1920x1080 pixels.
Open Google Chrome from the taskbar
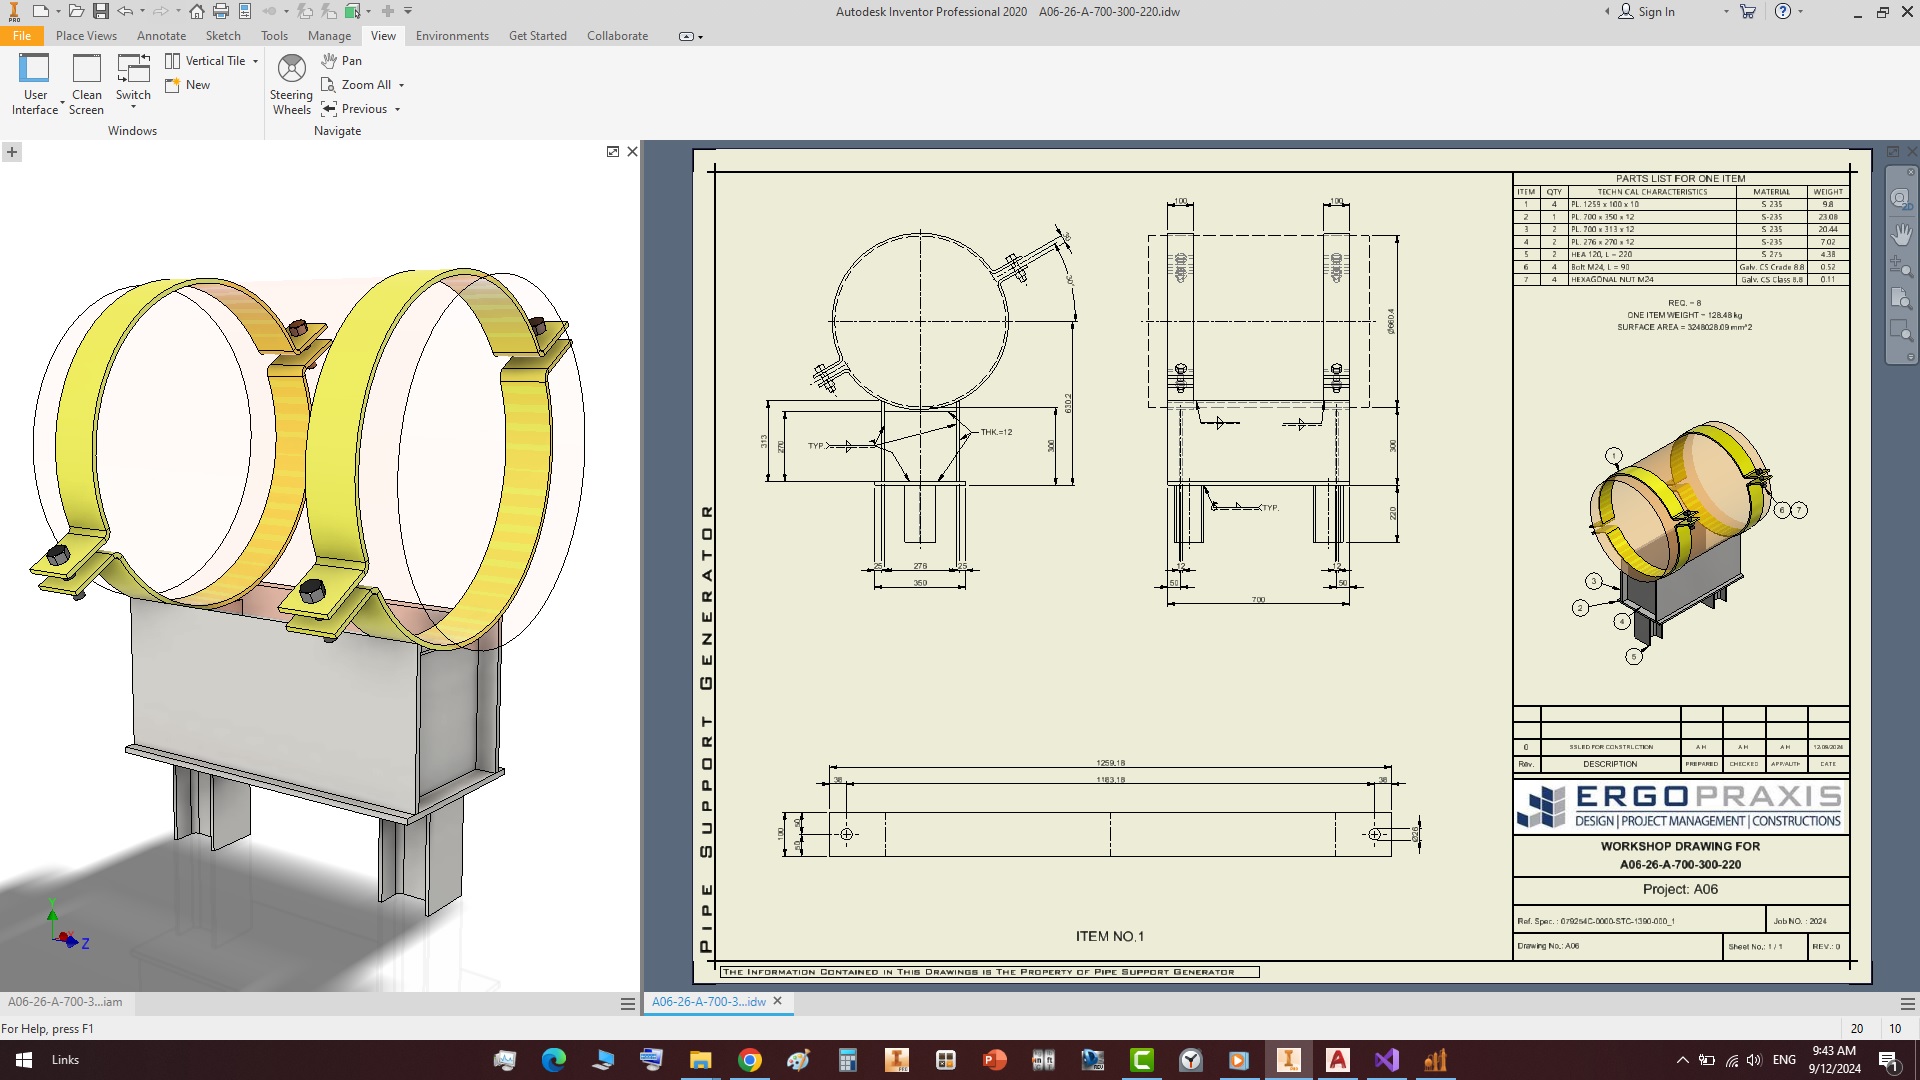(749, 1060)
